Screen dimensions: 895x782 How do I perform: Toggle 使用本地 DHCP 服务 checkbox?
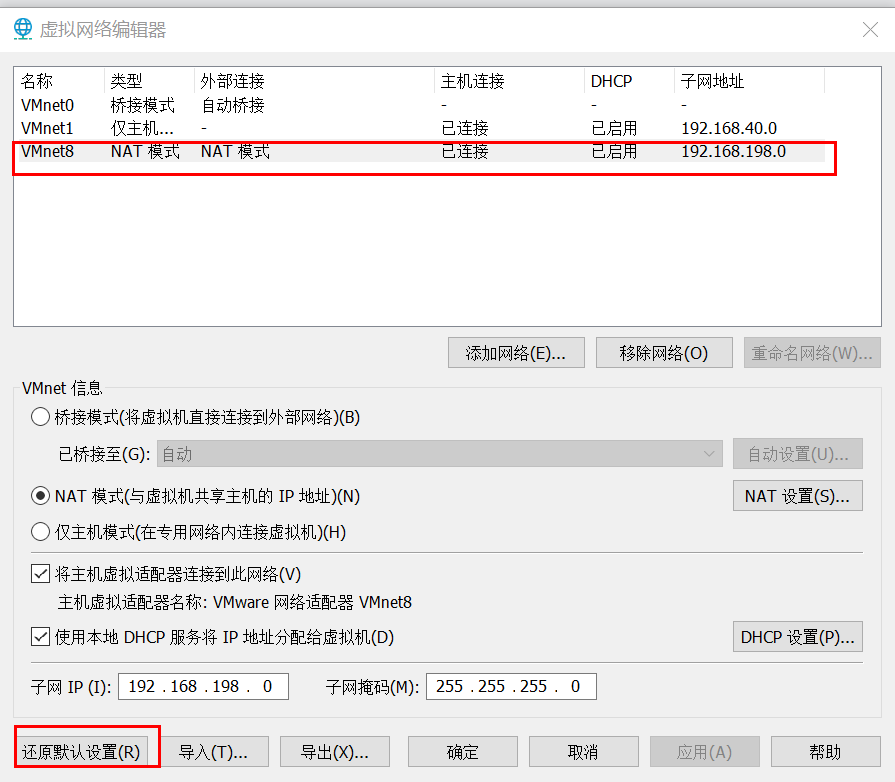tap(40, 636)
